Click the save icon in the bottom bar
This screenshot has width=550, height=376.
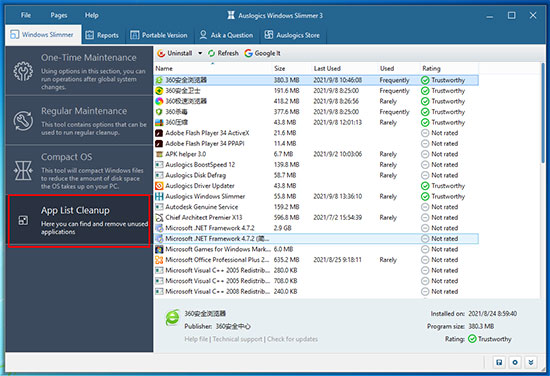pos(499,362)
